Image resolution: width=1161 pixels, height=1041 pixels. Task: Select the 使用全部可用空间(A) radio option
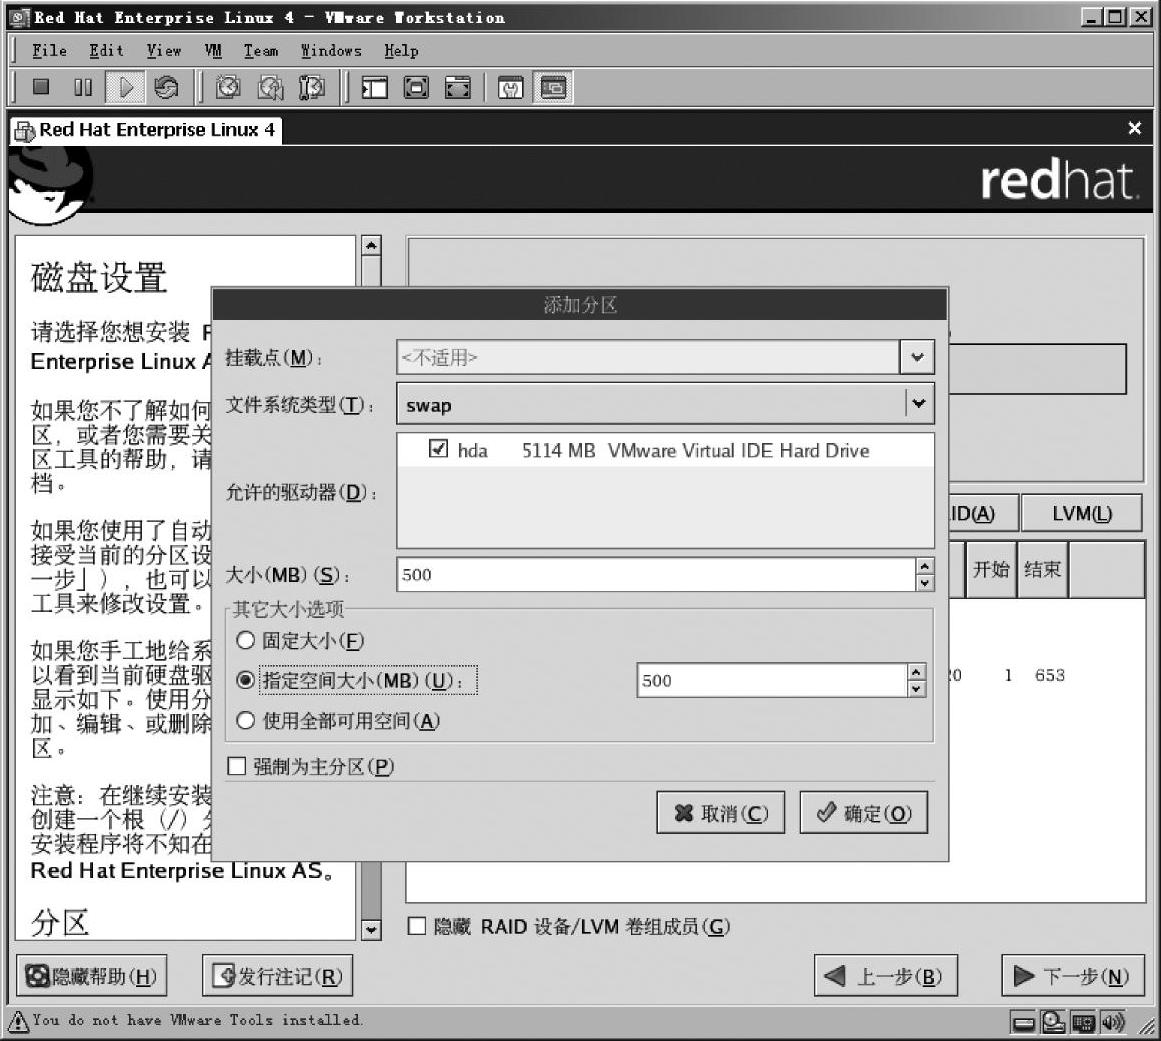[245, 720]
